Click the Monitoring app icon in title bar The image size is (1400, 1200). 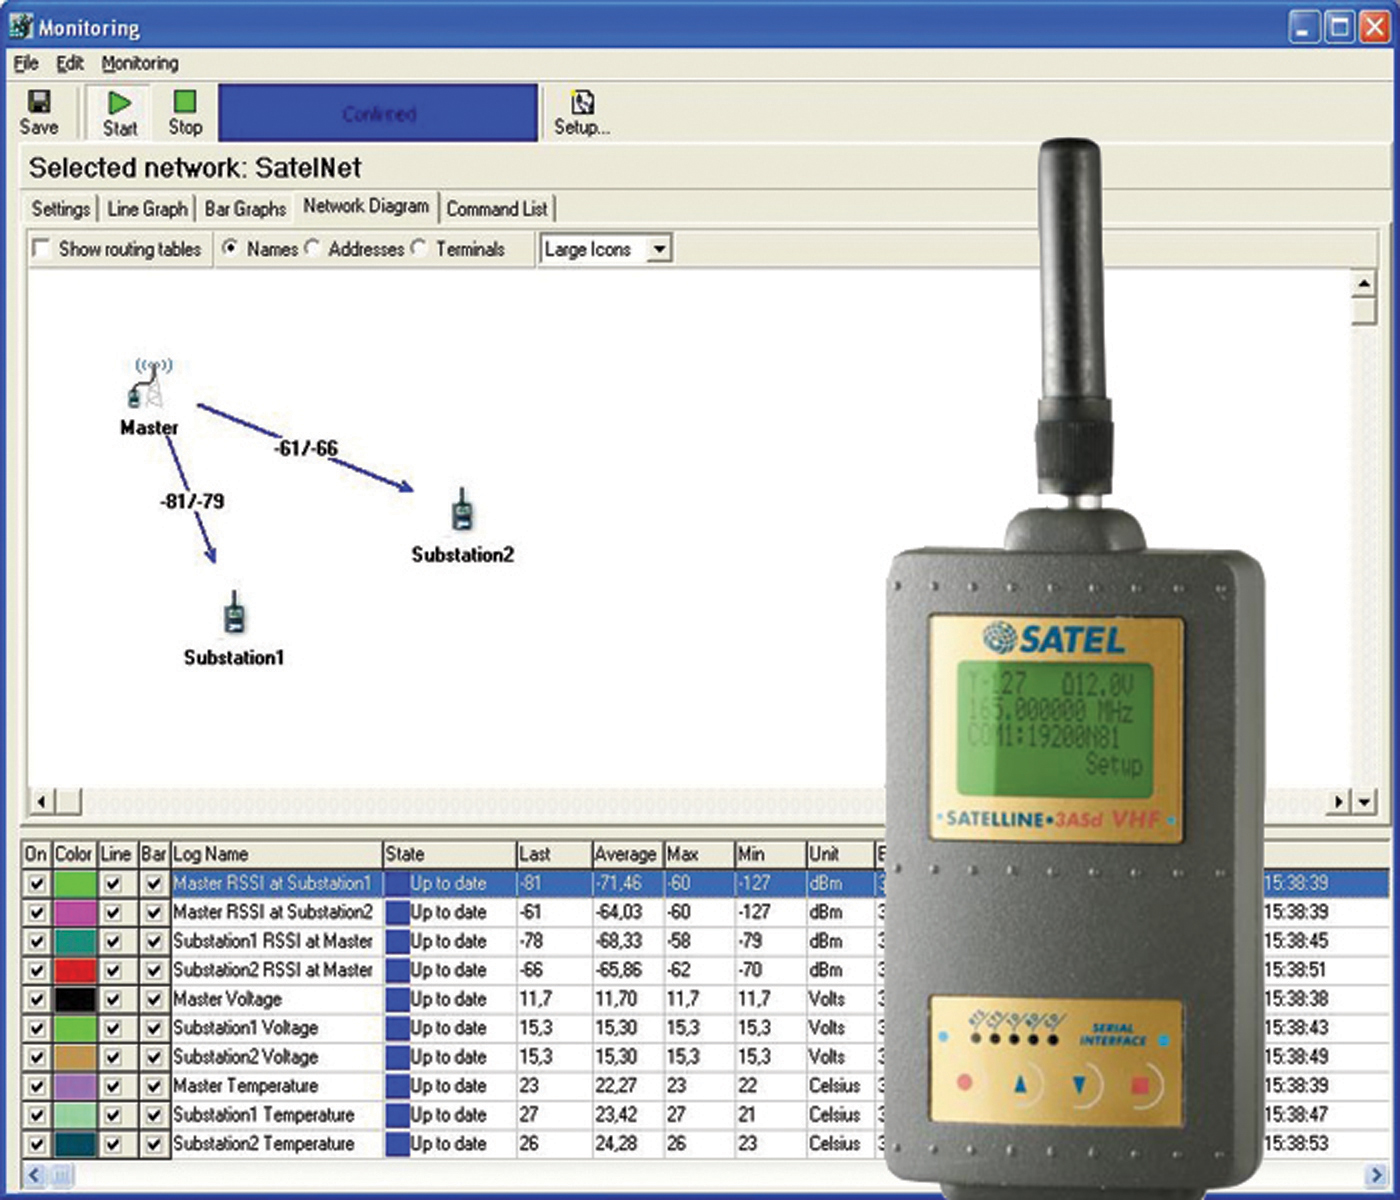pyautogui.click(x=22, y=25)
